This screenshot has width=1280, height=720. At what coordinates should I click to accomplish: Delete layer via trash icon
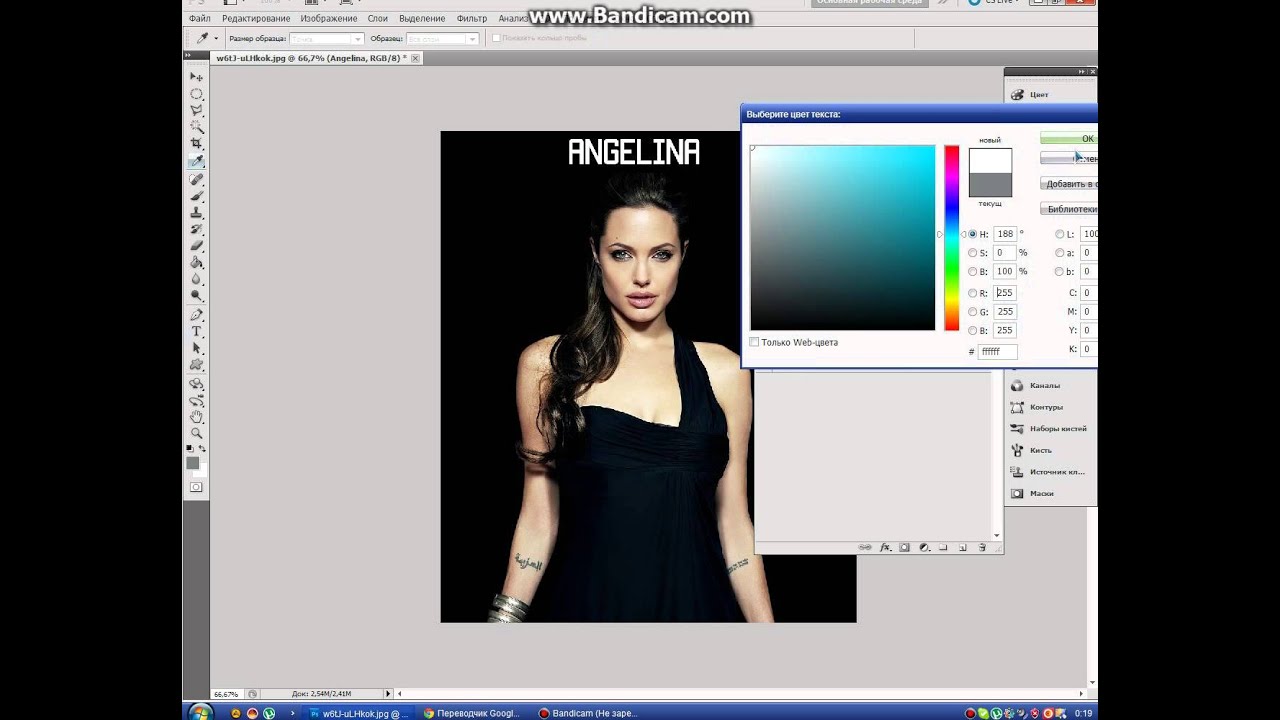point(982,548)
